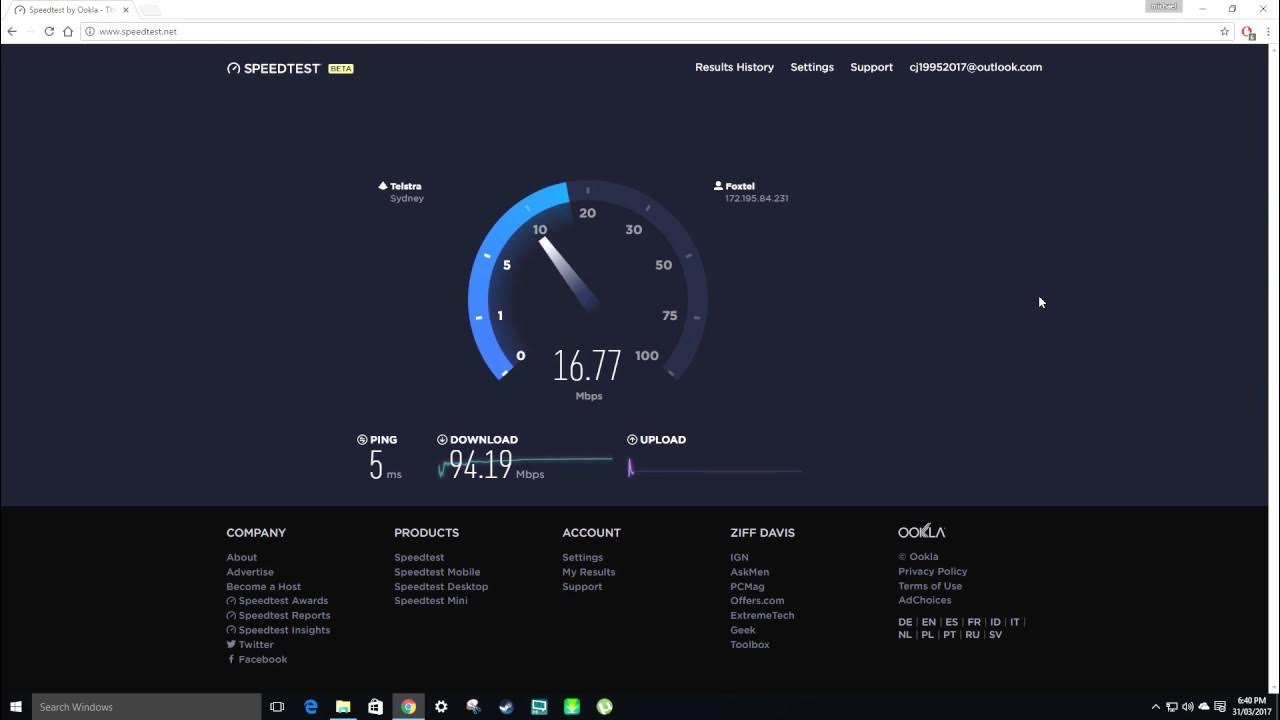Open Settings in top navigation
Image resolution: width=1280 pixels, height=720 pixels.
point(812,67)
